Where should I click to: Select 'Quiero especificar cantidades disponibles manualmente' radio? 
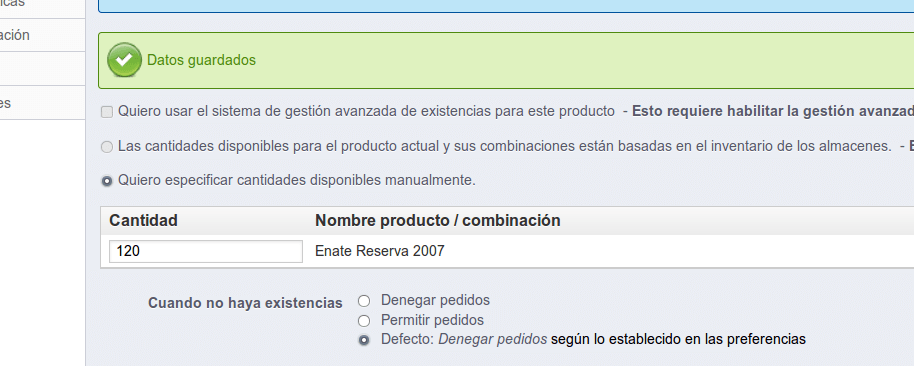[107, 181]
